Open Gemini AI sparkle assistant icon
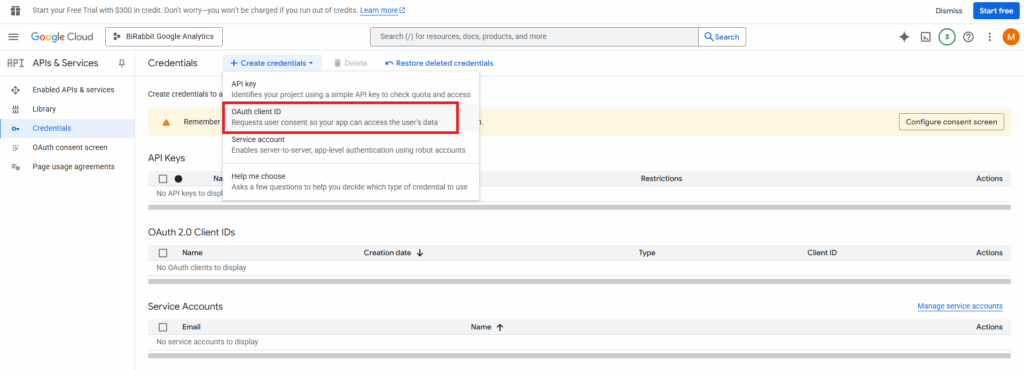1024x370 pixels. [x=904, y=37]
